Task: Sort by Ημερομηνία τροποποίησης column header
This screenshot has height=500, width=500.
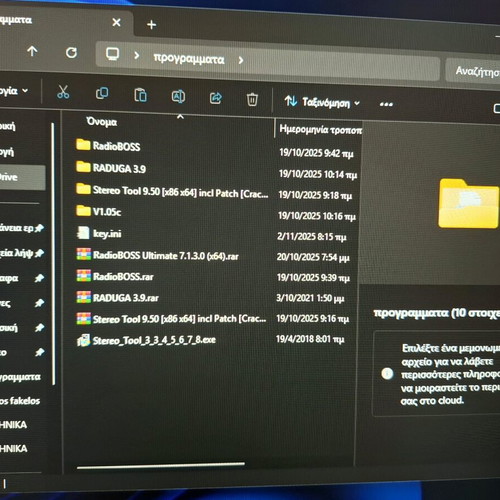Action: tap(320, 129)
